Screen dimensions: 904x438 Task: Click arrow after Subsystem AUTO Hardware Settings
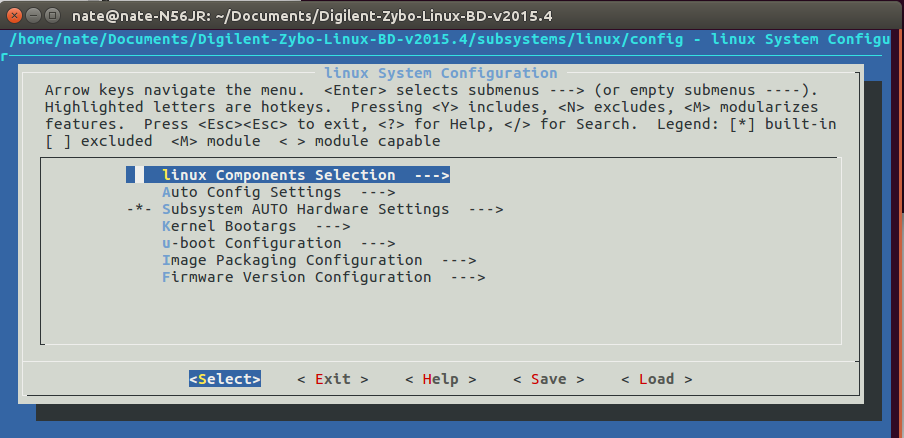point(485,209)
